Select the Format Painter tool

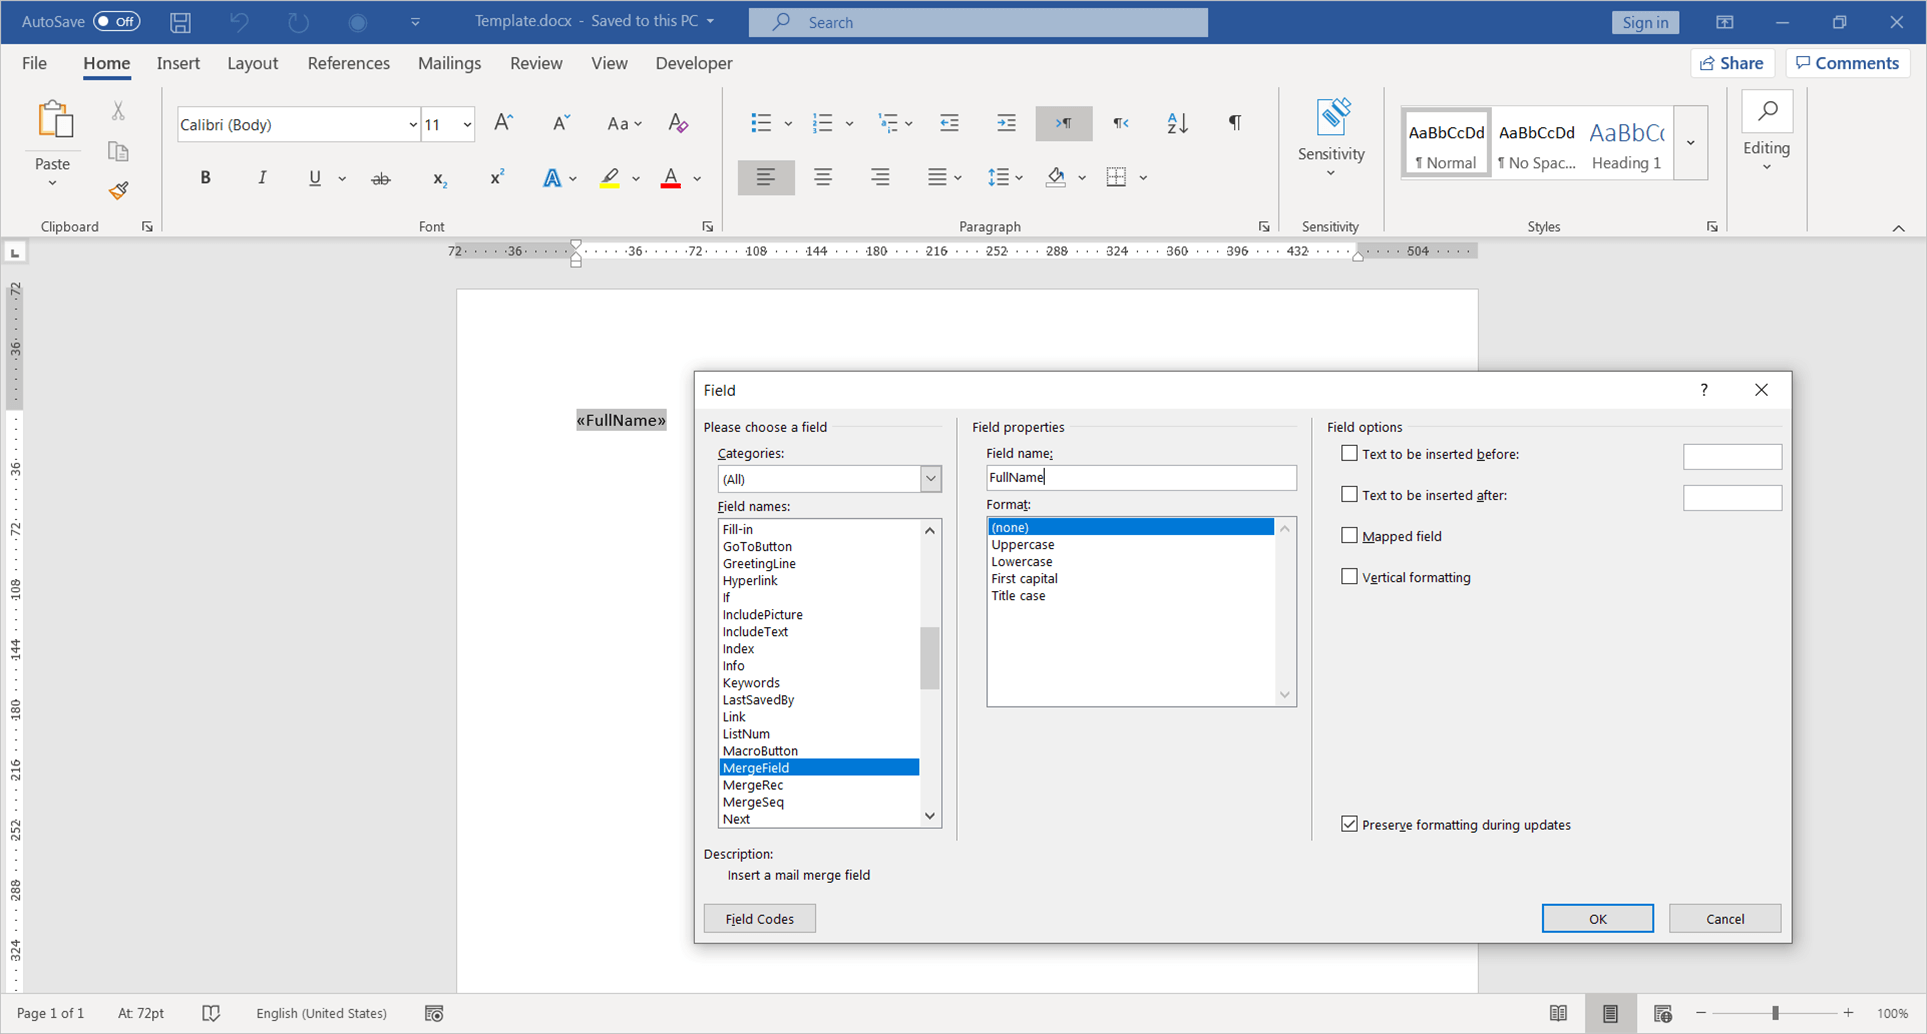pos(118,190)
